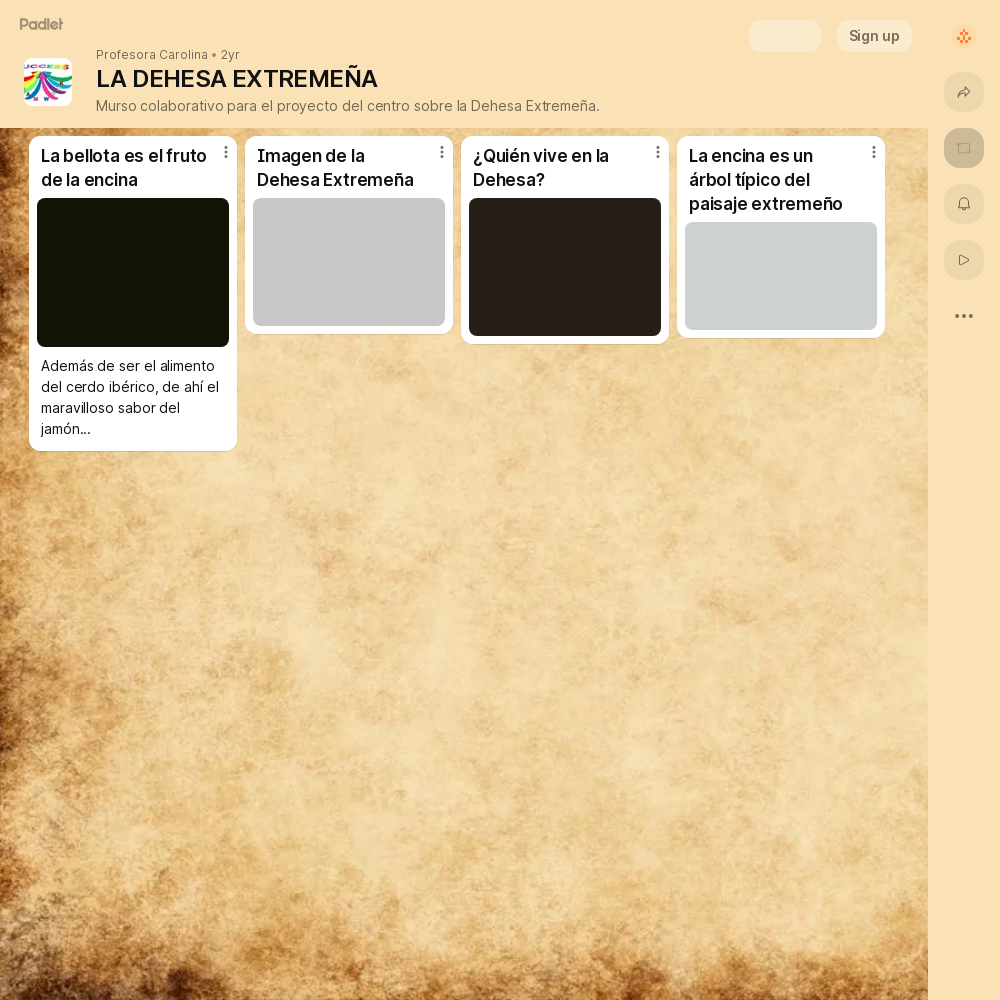
Task: Open options menu for La encina post
Action: point(874,152)
